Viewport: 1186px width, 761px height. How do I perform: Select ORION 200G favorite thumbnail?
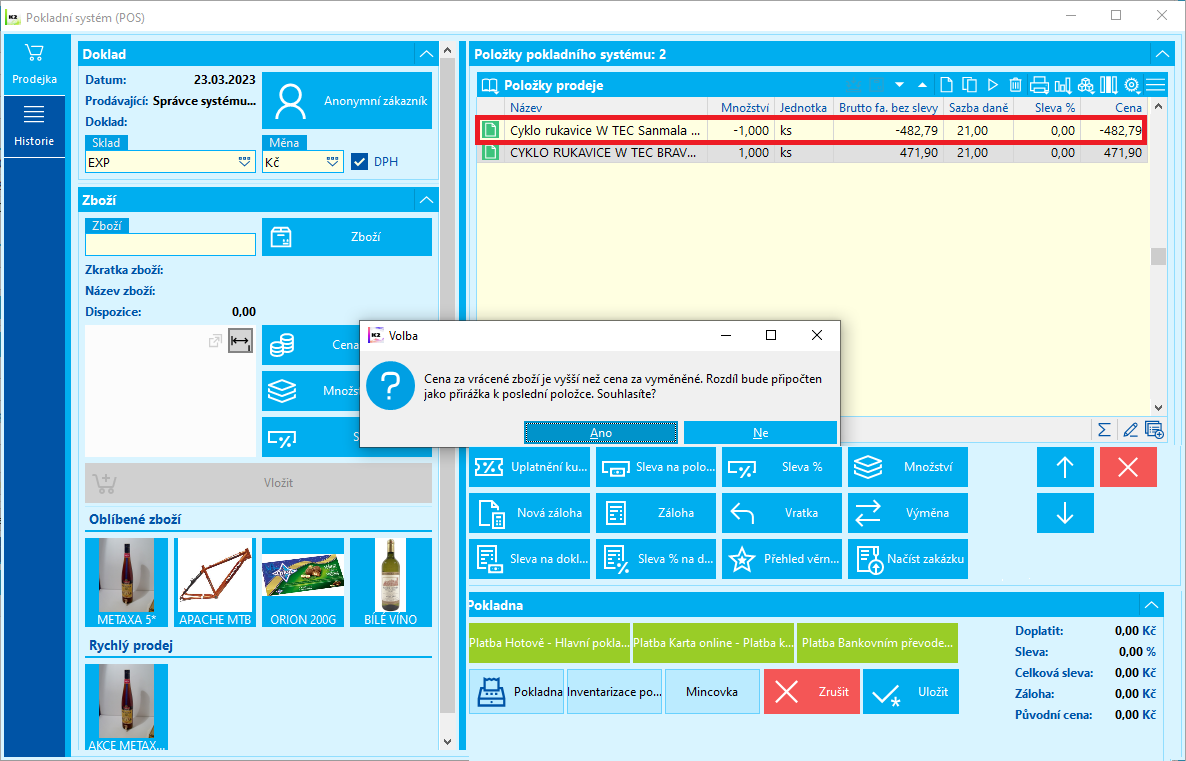point(303,582)
